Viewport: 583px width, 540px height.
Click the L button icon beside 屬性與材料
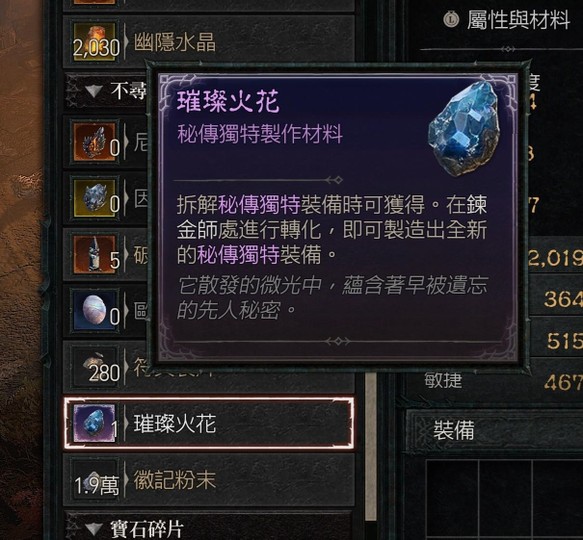(x=451, y=19)
